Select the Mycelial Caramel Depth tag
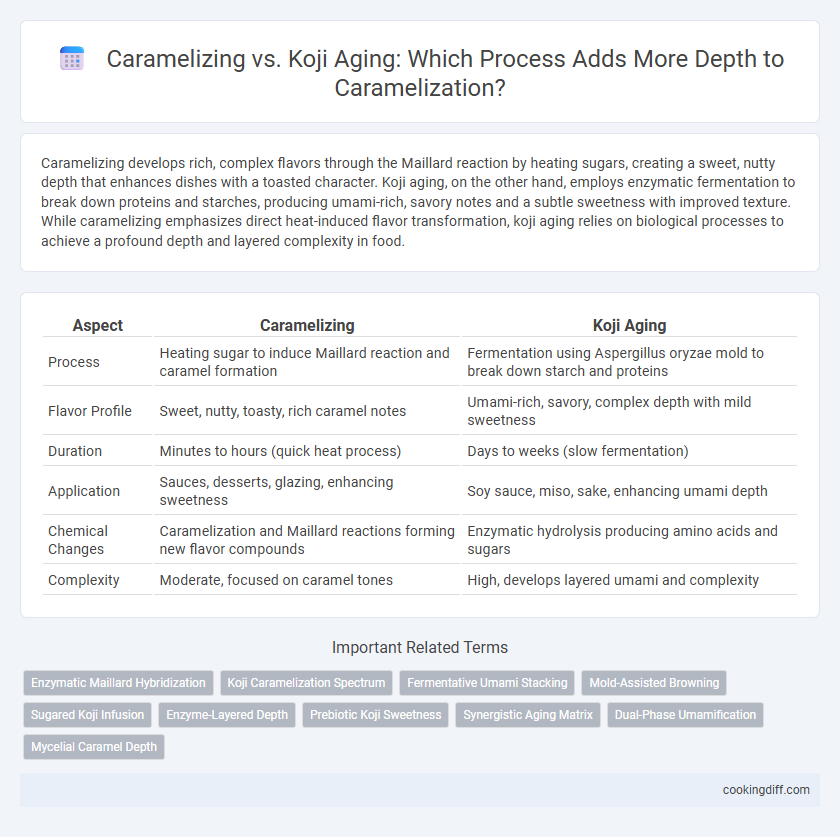This screenshot has height=837, width=840. point(94,747)
